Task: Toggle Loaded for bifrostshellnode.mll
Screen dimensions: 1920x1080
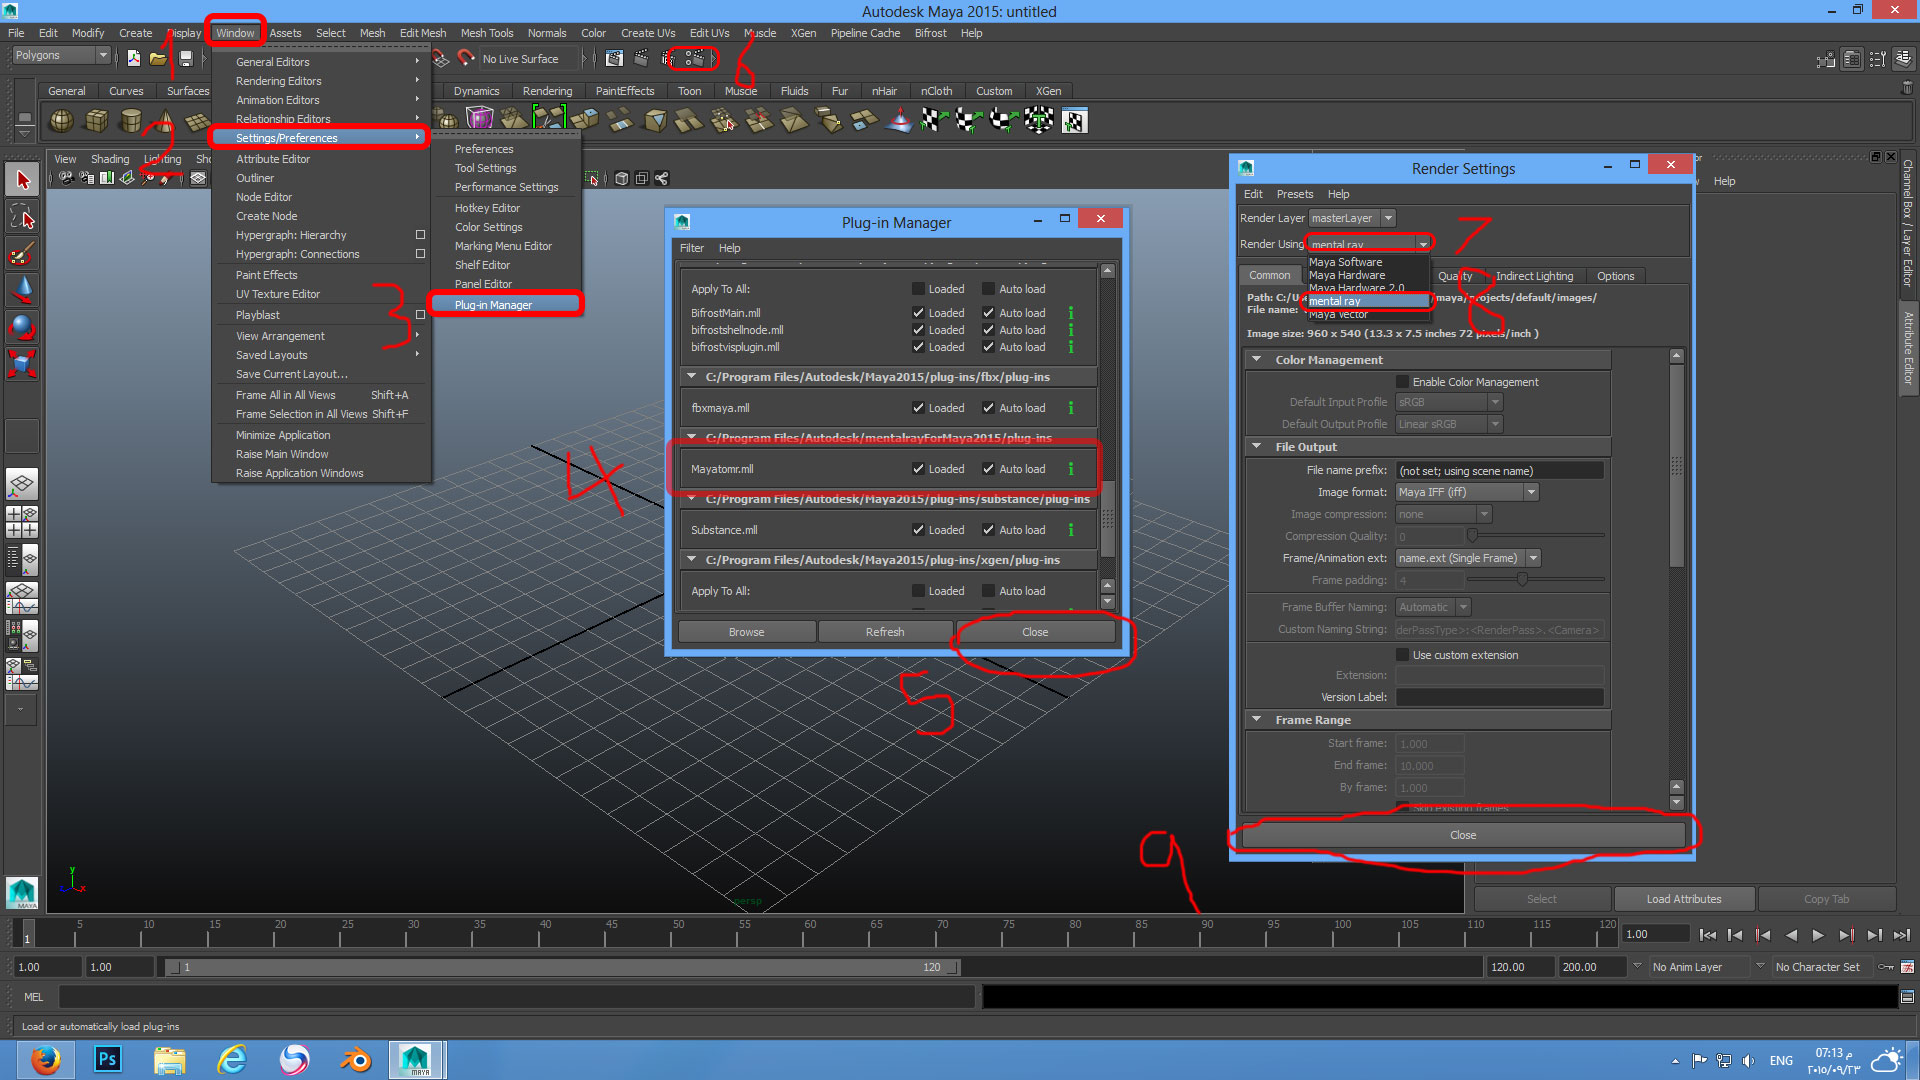Action: tap(918, 330)
